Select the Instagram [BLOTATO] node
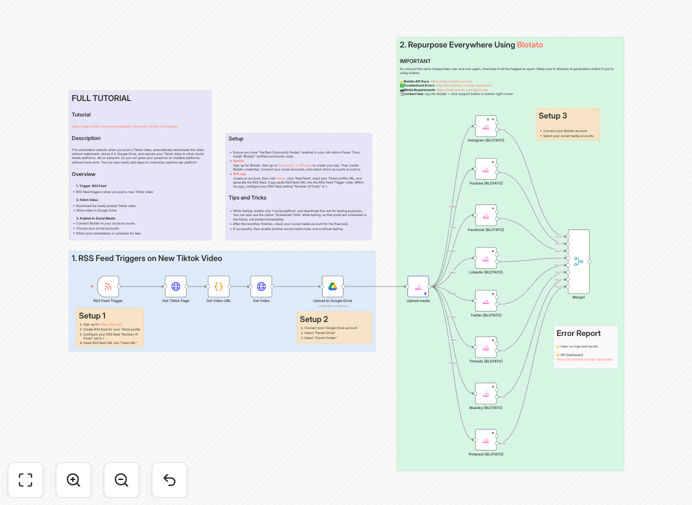 (x=486, y=126)
